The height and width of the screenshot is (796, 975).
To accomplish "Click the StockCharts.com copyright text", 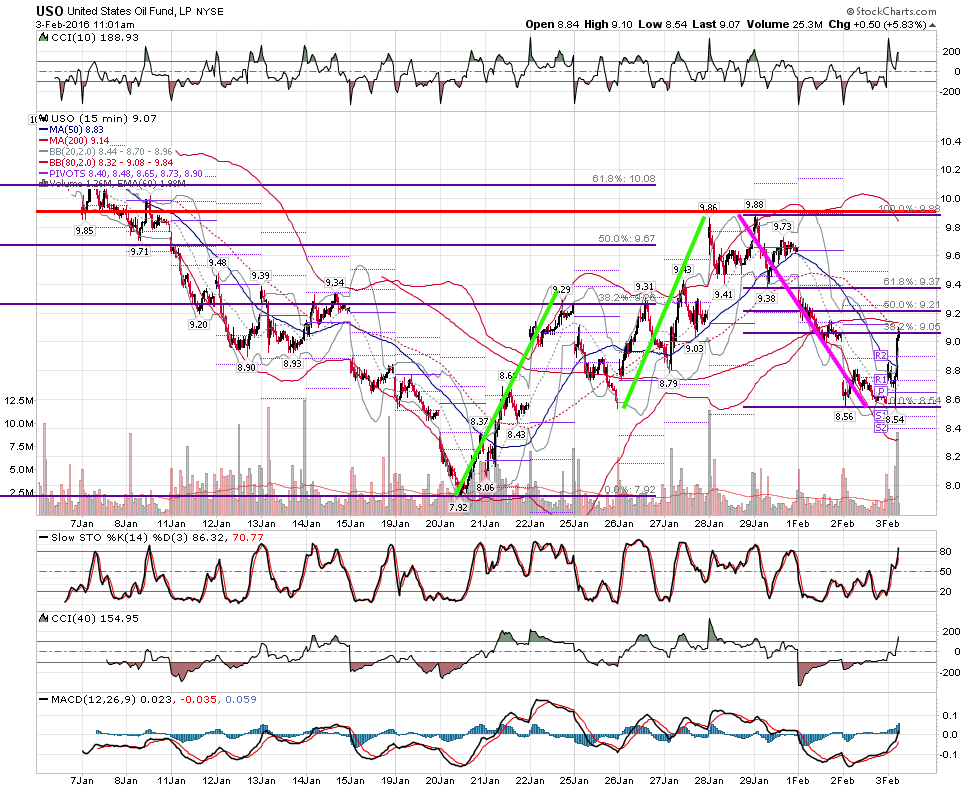I will pos(891,11).
